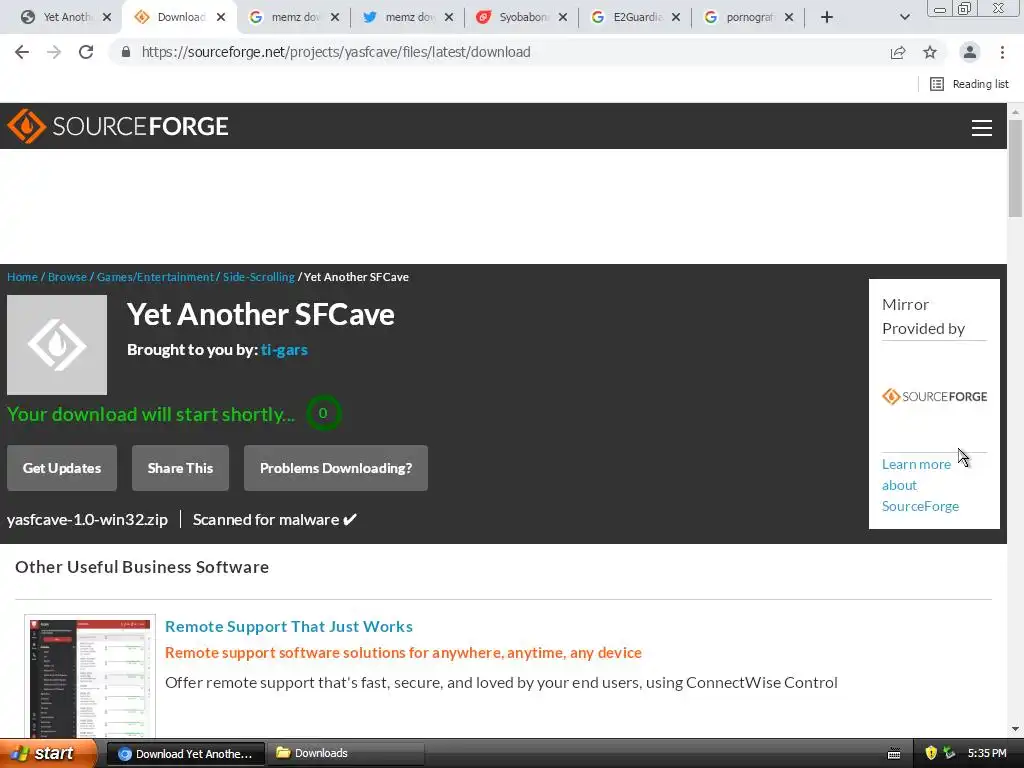Follow the Learn more about SourceForge link
Viewport: 1024px width, 768px height.
click(920, 485)
